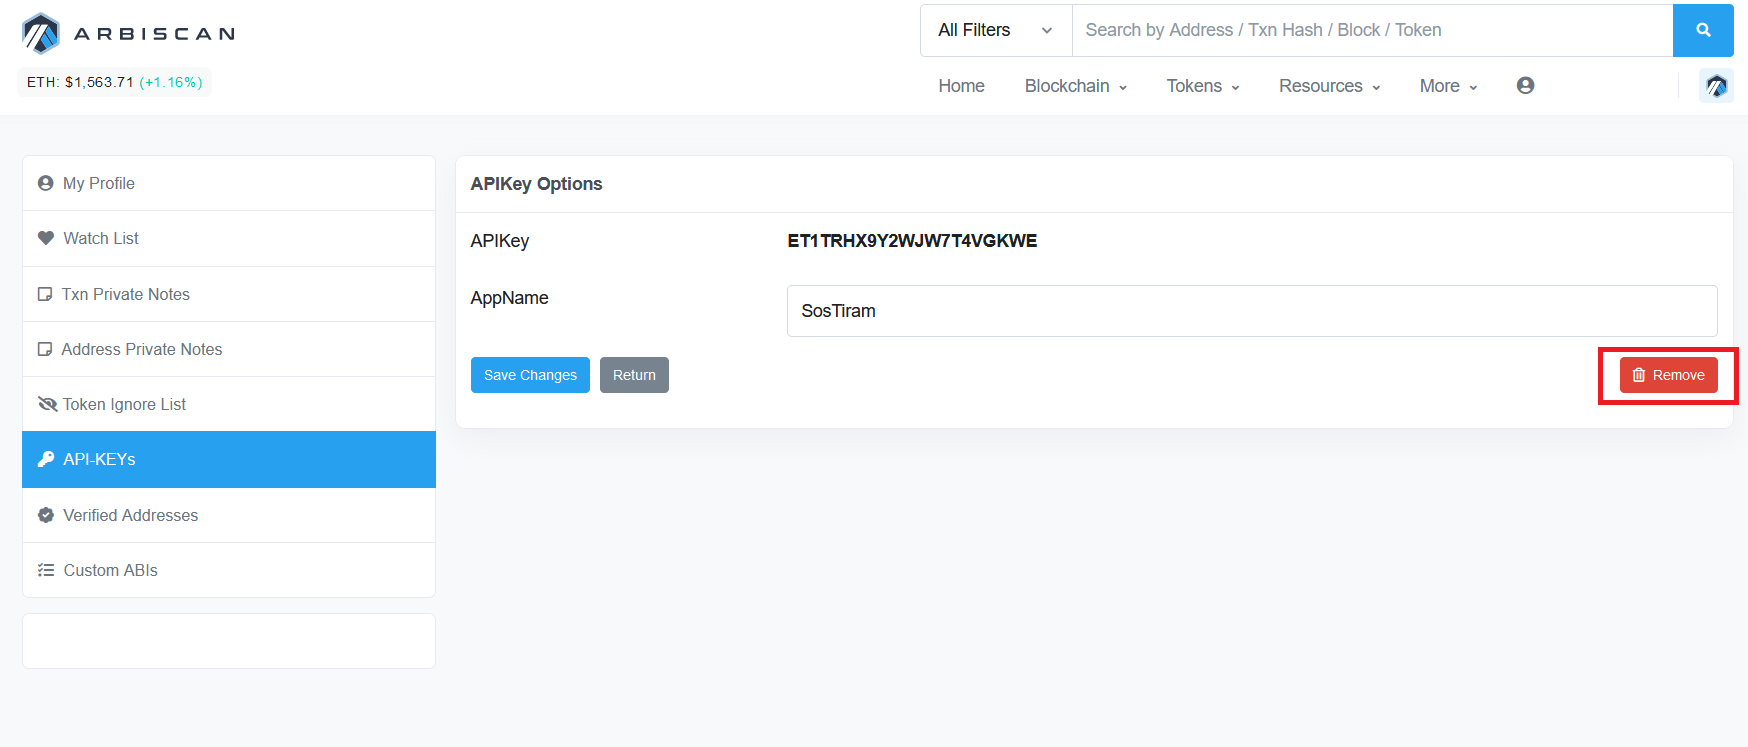The width and height of the screenshot is (1748, 747).
Task: Click the Watch List heart icon
Action: [x=46, y=238]
